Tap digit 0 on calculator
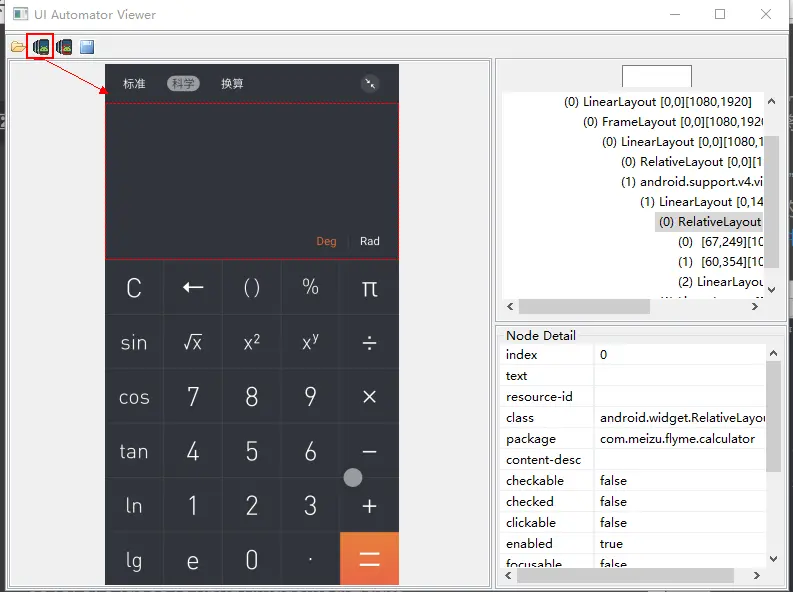 (251, 560)
